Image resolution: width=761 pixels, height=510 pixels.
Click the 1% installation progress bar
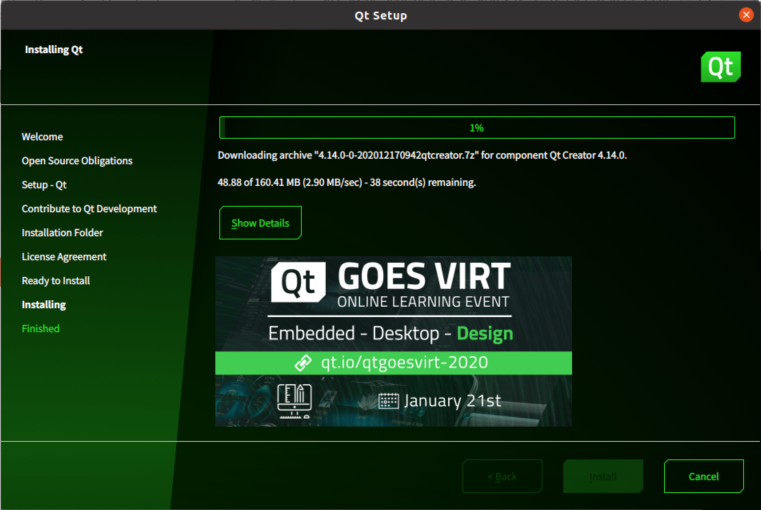(x=477, y=128)
